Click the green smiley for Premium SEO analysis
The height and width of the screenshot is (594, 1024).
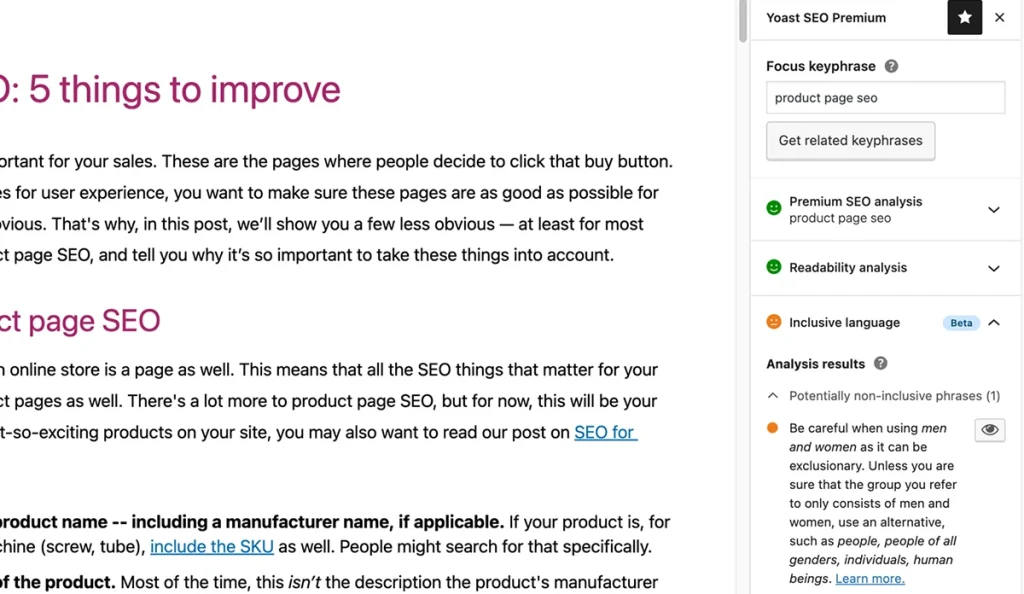coord(773,207)
